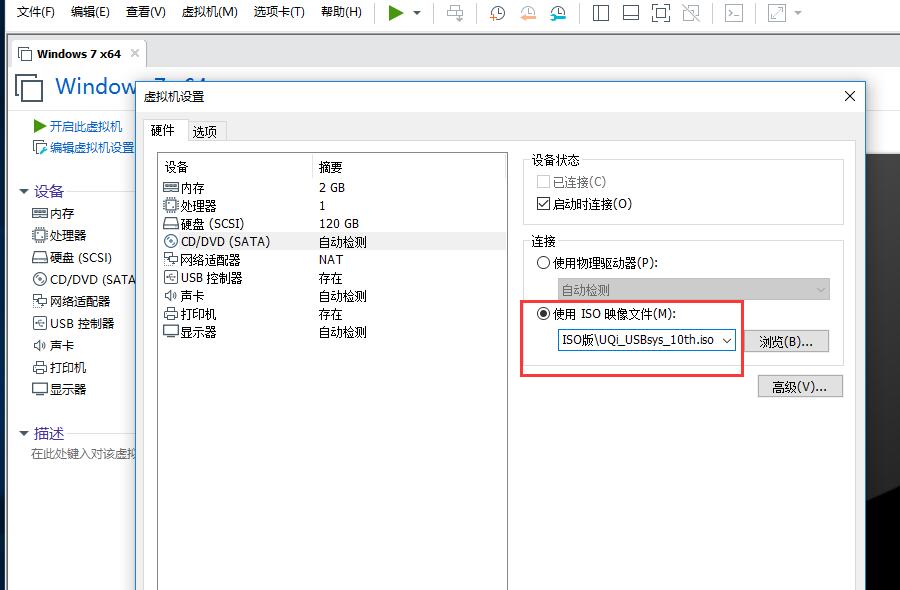Collapse the 描述 section in sidebar
900x590 pixels.
pyautogui.click(x=24, y=433)
